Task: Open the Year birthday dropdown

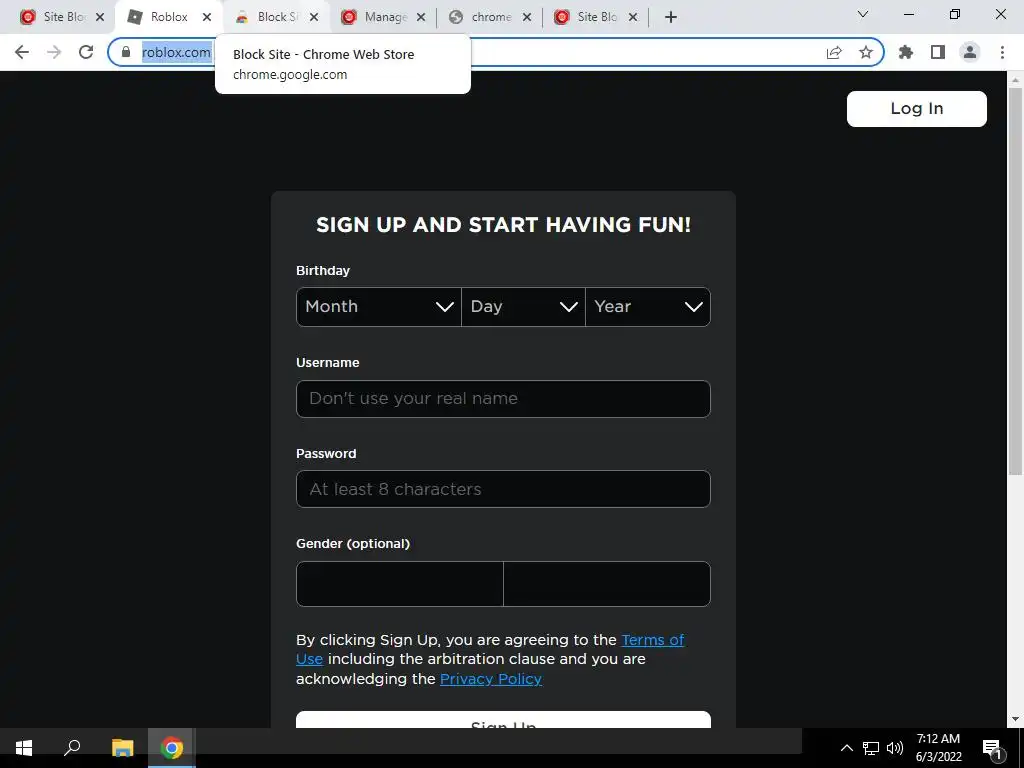Action: (x=648, y=306)
